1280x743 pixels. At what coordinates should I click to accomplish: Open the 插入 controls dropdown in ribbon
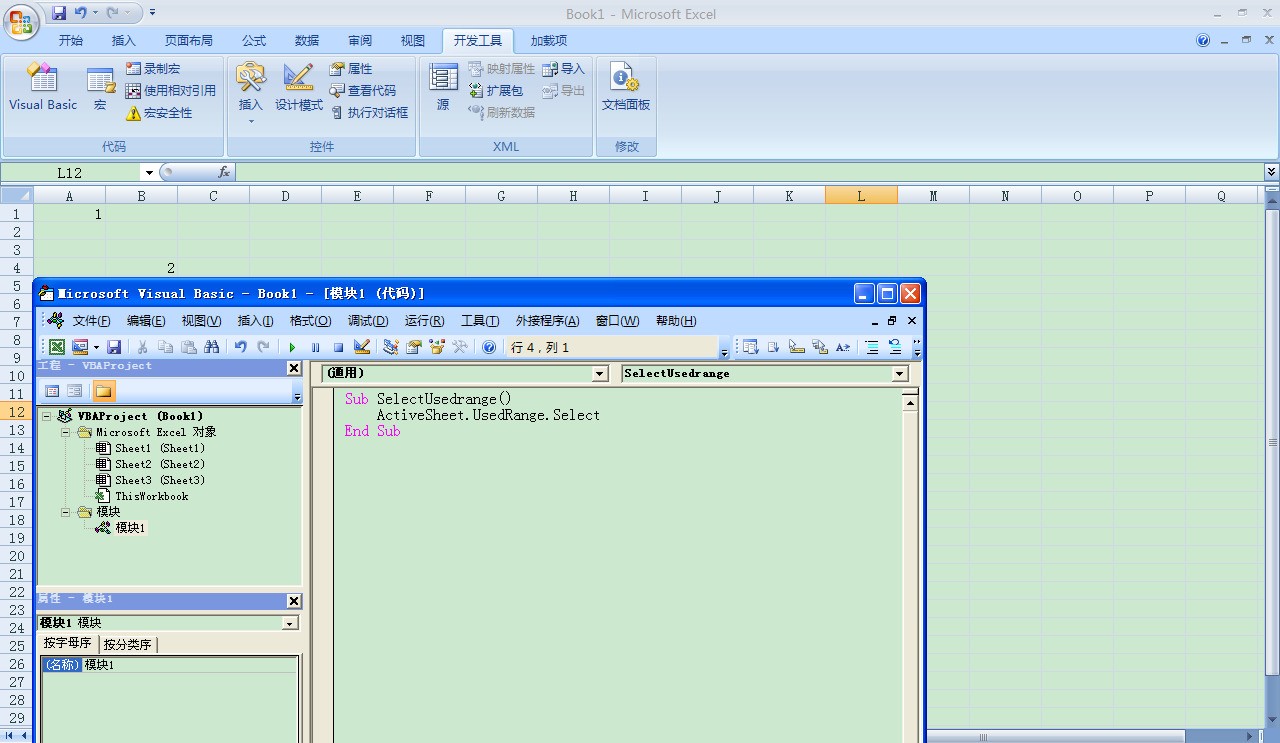coord(250,92)
